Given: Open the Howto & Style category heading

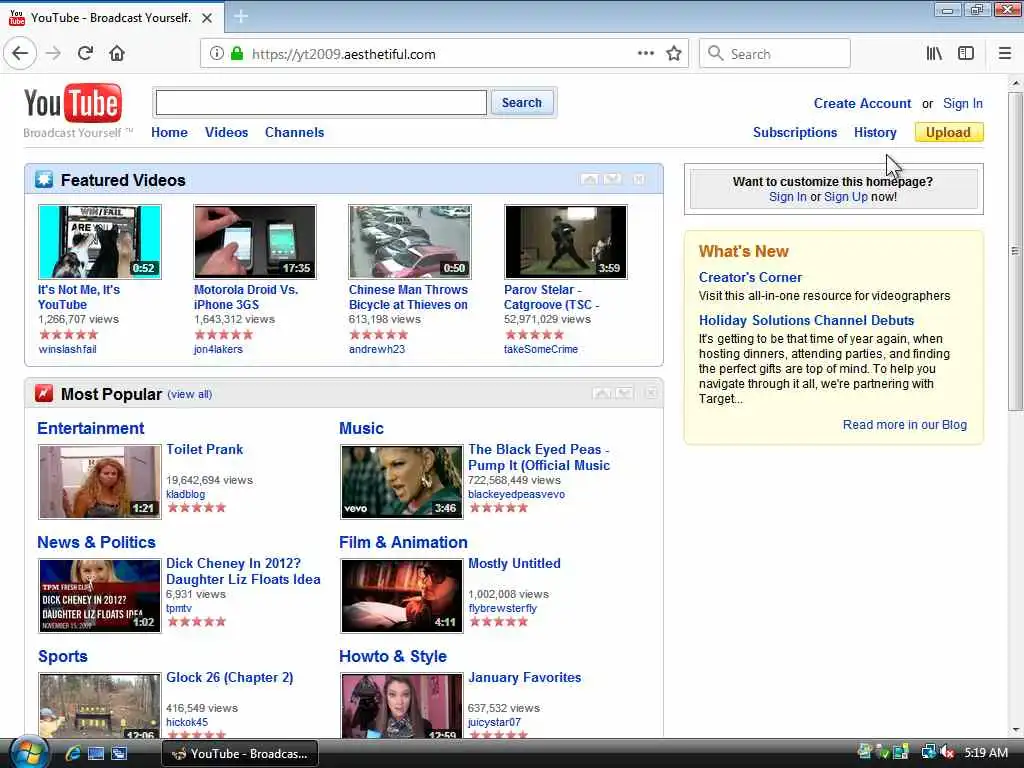Looking at the screenshot, I should (392, 656).
